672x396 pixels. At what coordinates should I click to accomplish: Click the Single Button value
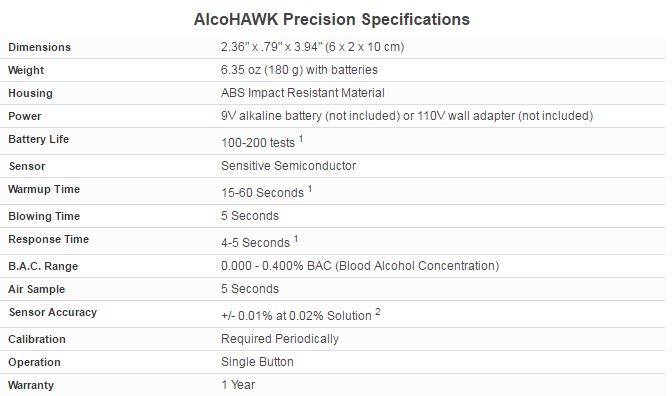(257, 362)
